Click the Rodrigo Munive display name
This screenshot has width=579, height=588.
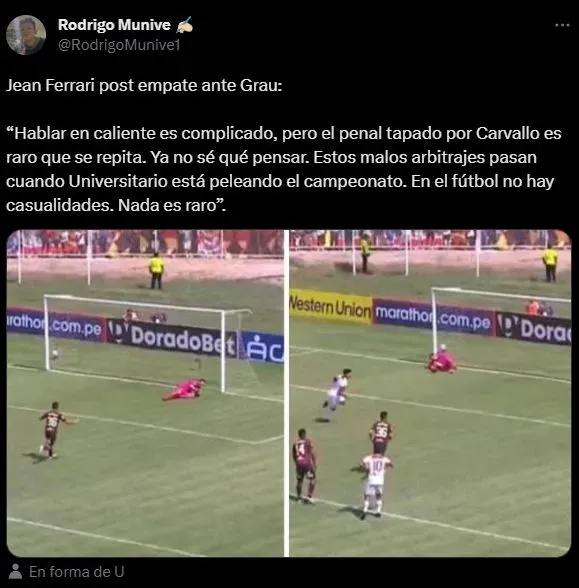click(114, 25)
